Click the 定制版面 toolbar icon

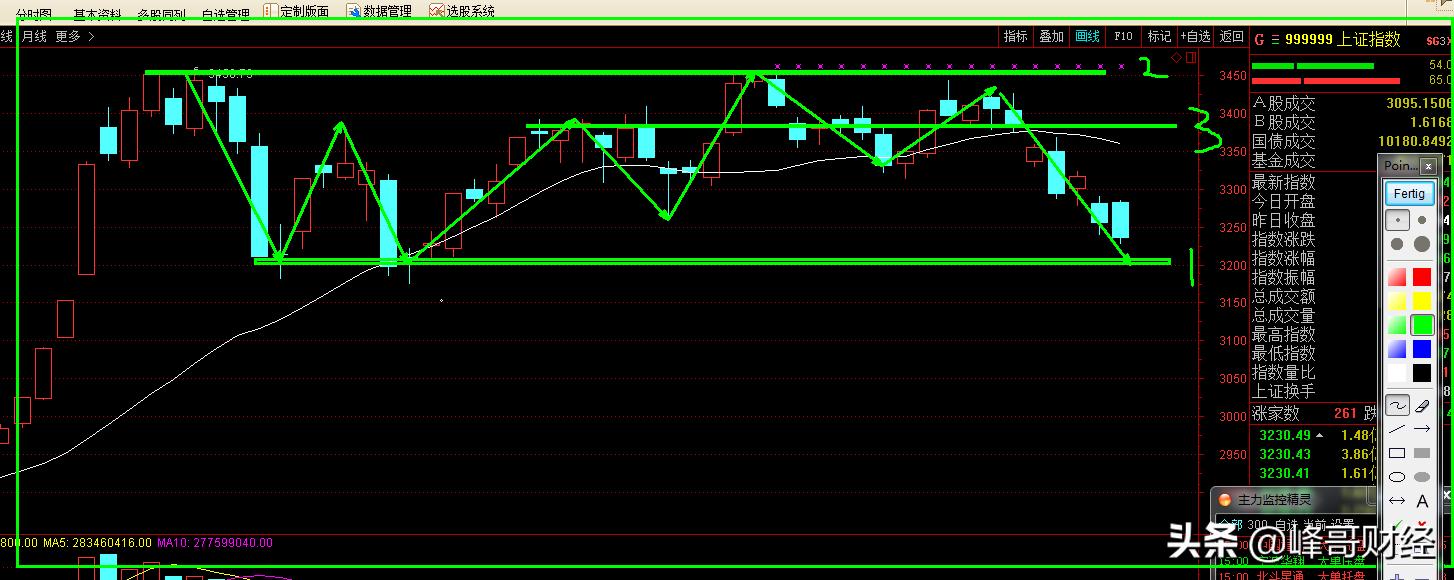point(270,10)
